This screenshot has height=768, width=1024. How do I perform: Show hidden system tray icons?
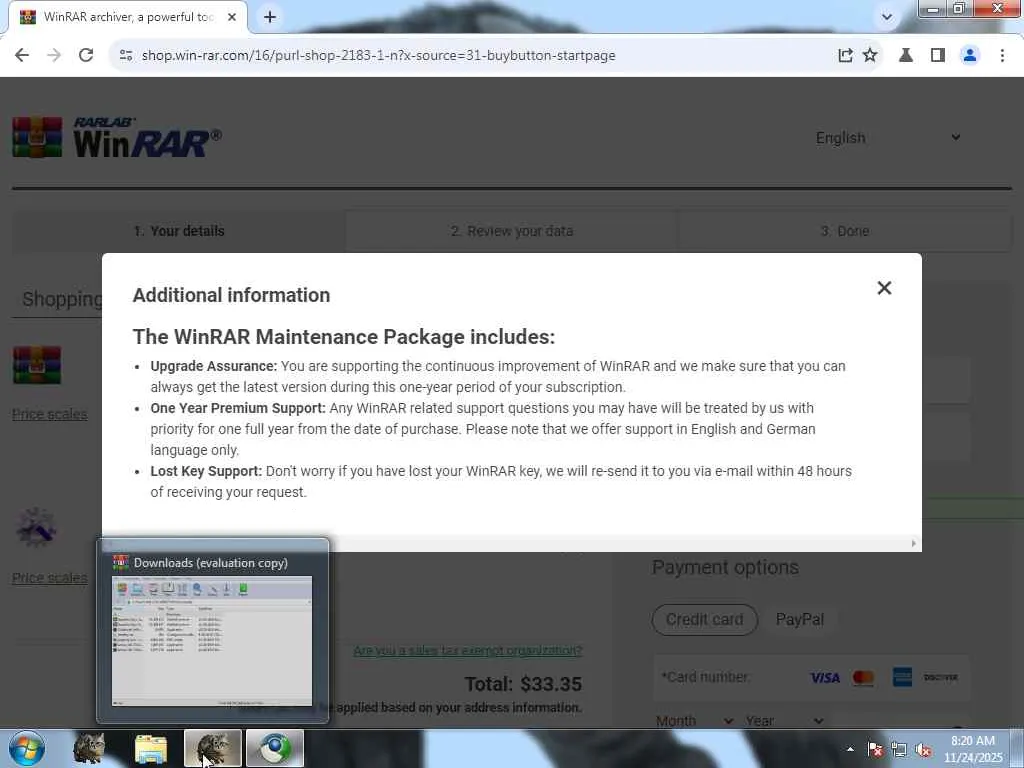850,749
